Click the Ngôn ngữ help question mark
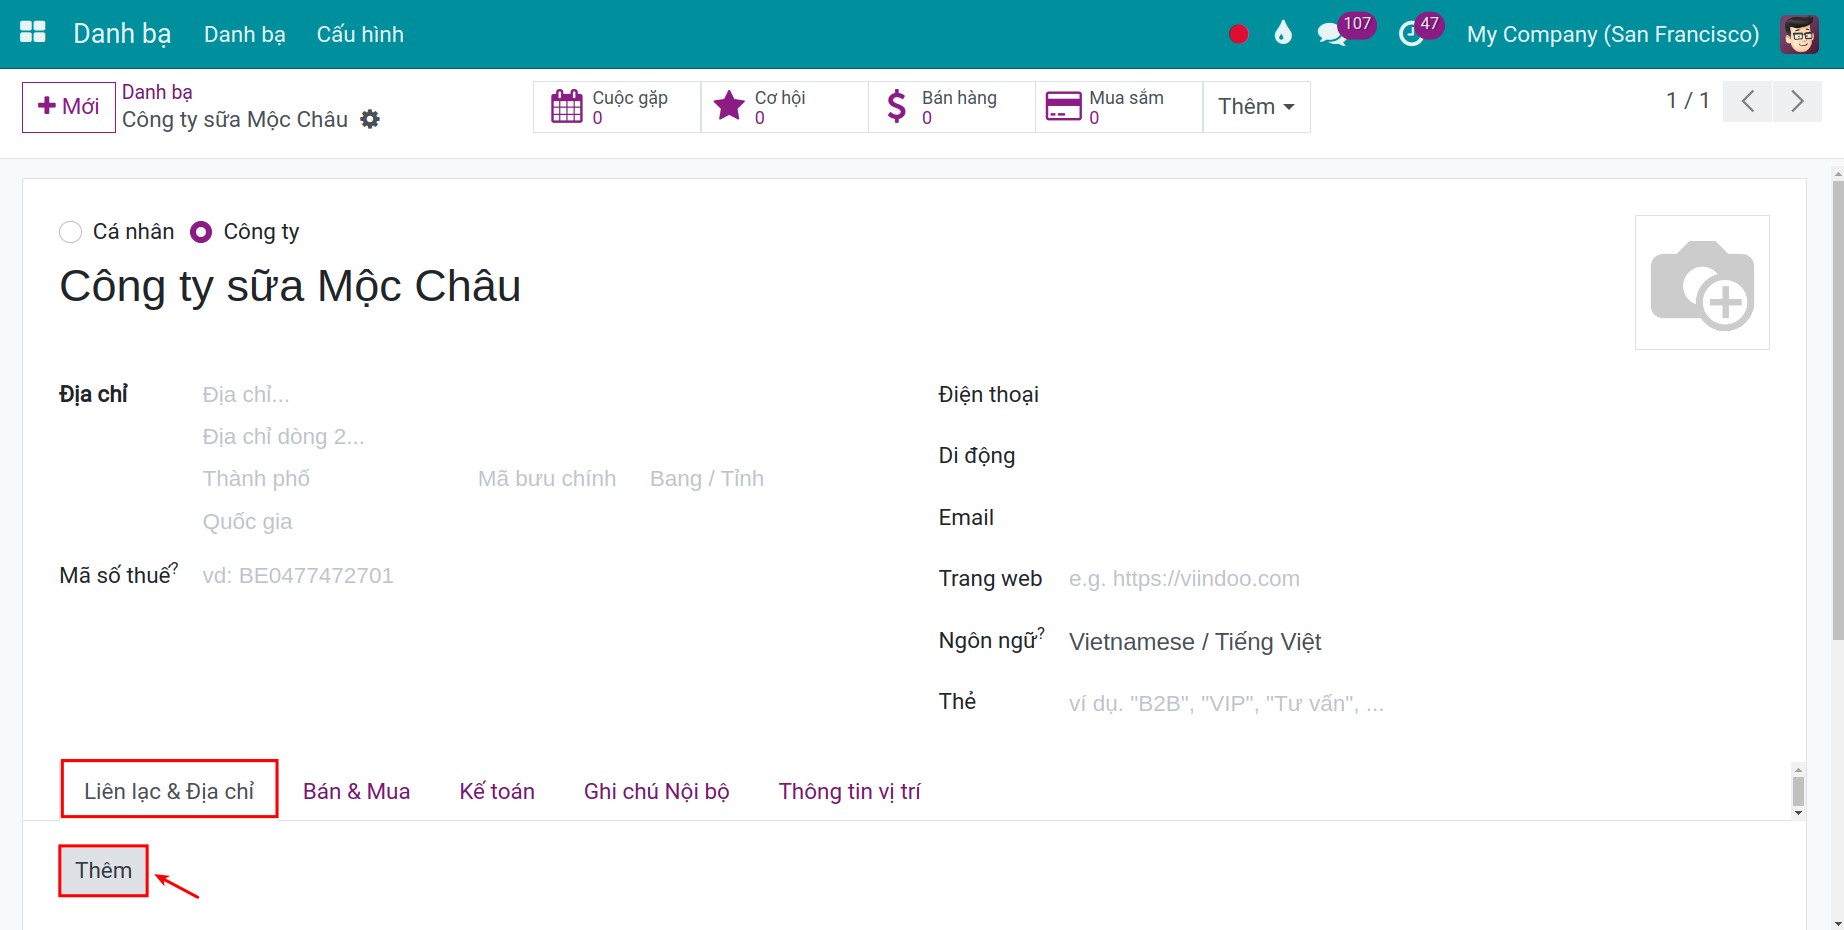1844x930 pixels. (1040, 632)
